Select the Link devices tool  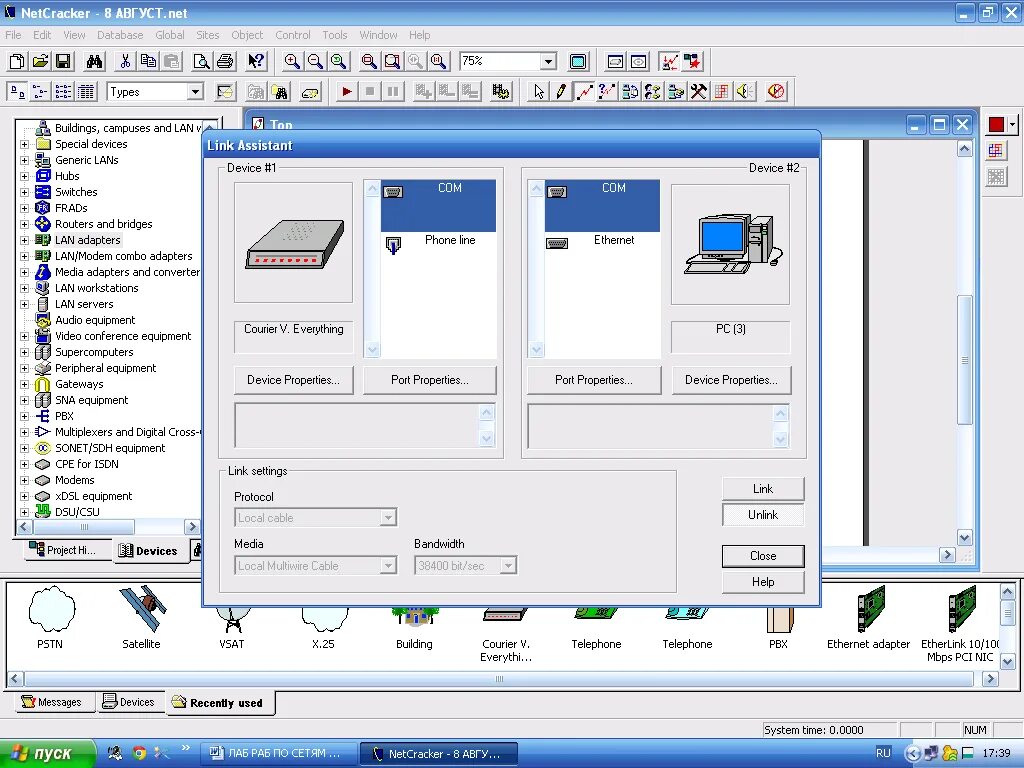[584, 91]
